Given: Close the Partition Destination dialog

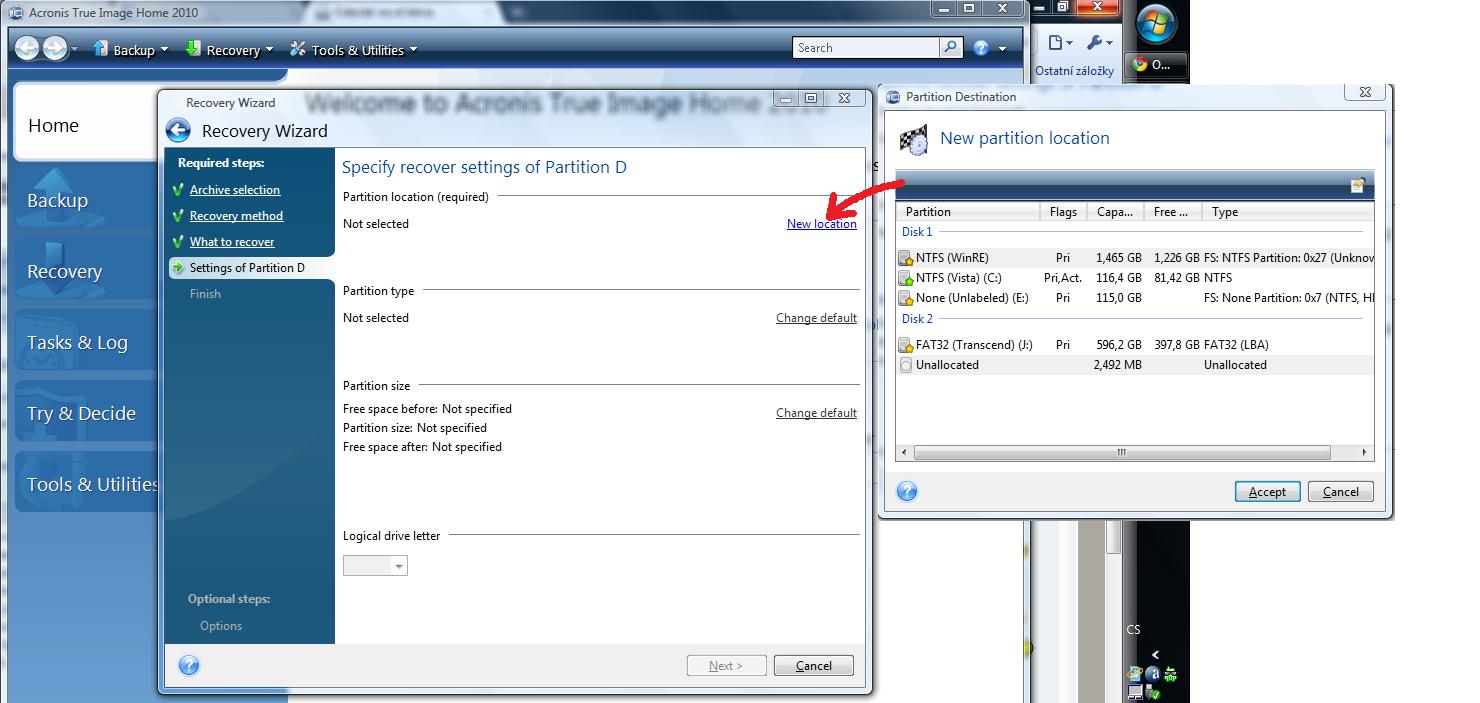Looking at the screenshot, I should click(x=1365, y=93).
